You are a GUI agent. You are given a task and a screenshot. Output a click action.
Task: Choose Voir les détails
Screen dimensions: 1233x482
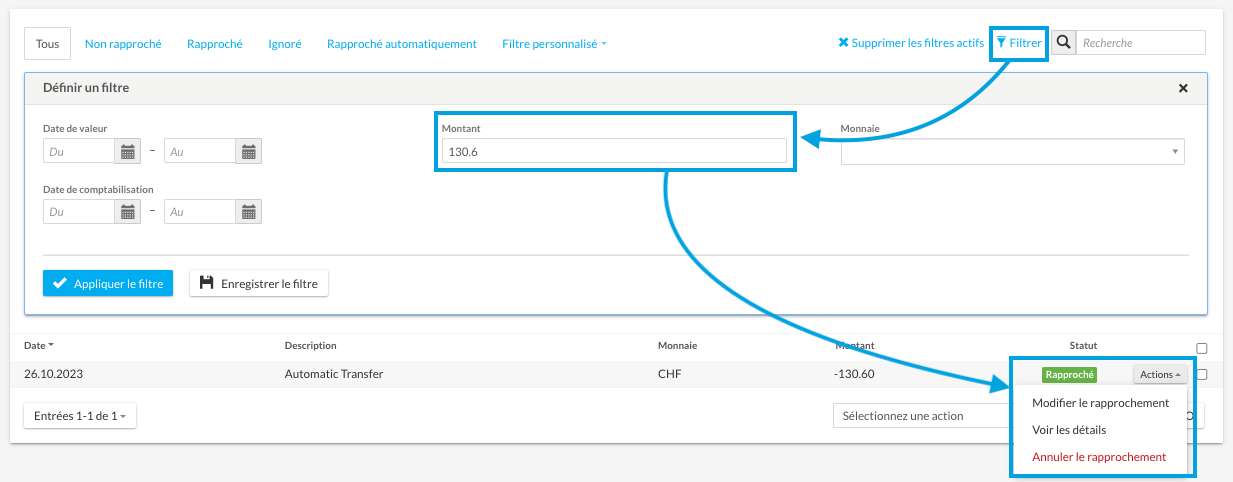pyautogui.click(x=1069, y=430)
